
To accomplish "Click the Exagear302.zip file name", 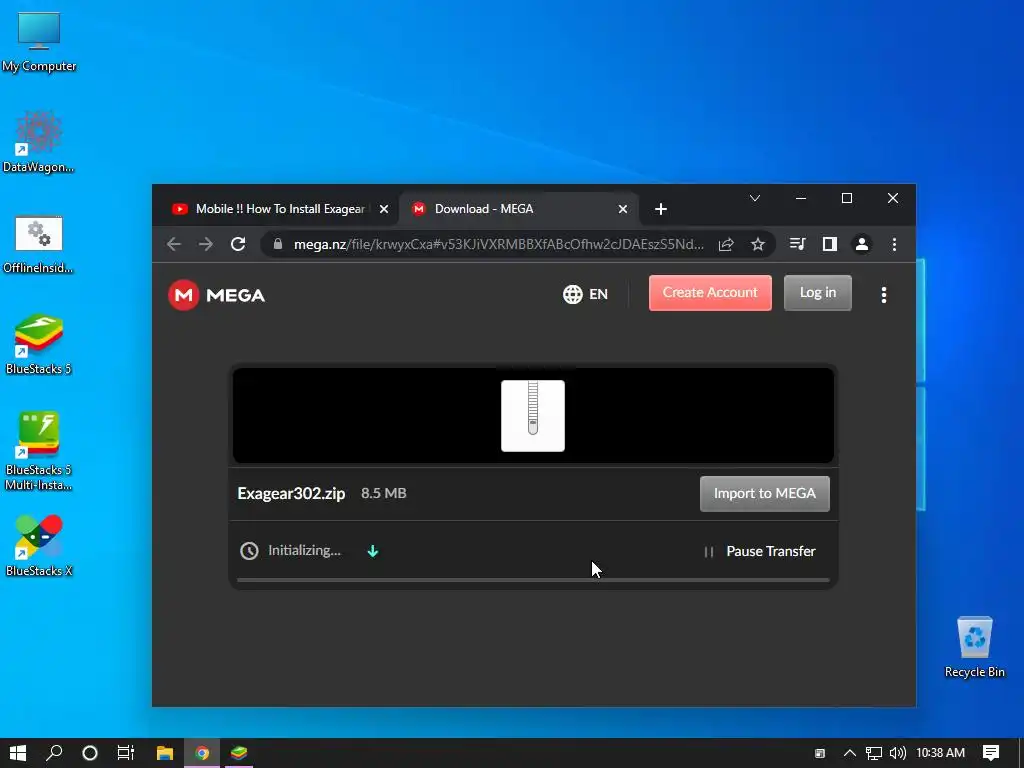I will tap(291, 494).
